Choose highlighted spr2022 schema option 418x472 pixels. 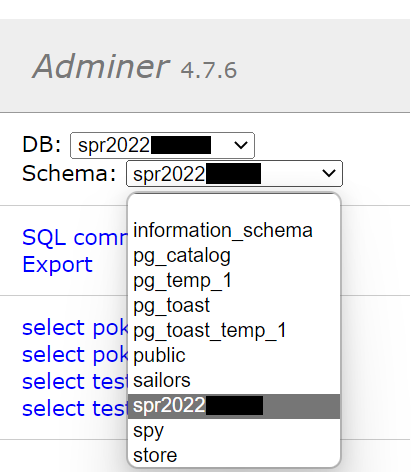234,406
